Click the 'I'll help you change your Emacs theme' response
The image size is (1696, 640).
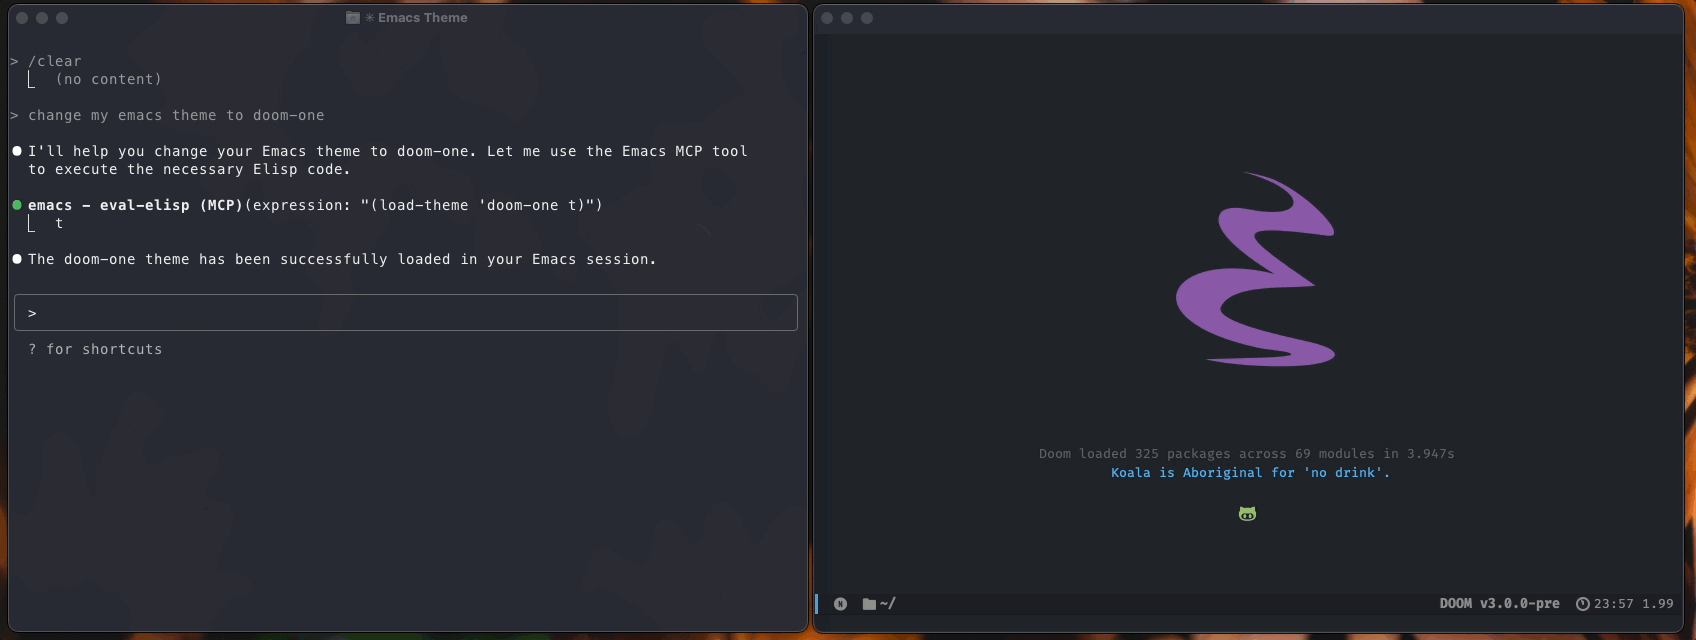(388, 160)
